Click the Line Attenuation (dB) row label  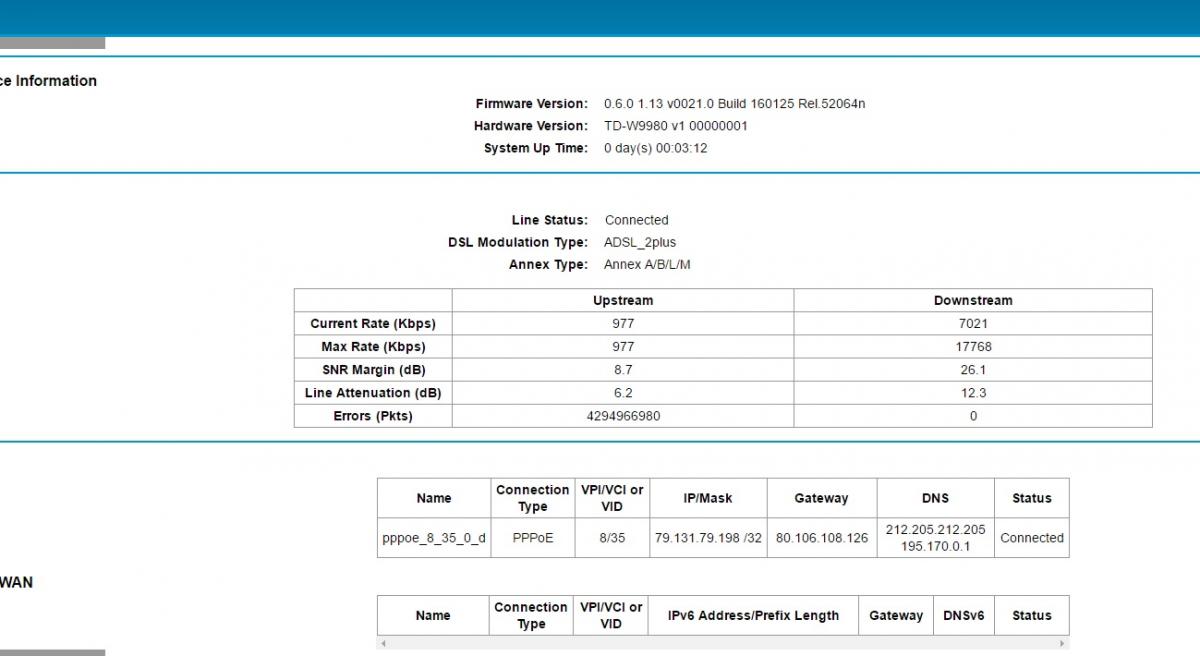373,393
